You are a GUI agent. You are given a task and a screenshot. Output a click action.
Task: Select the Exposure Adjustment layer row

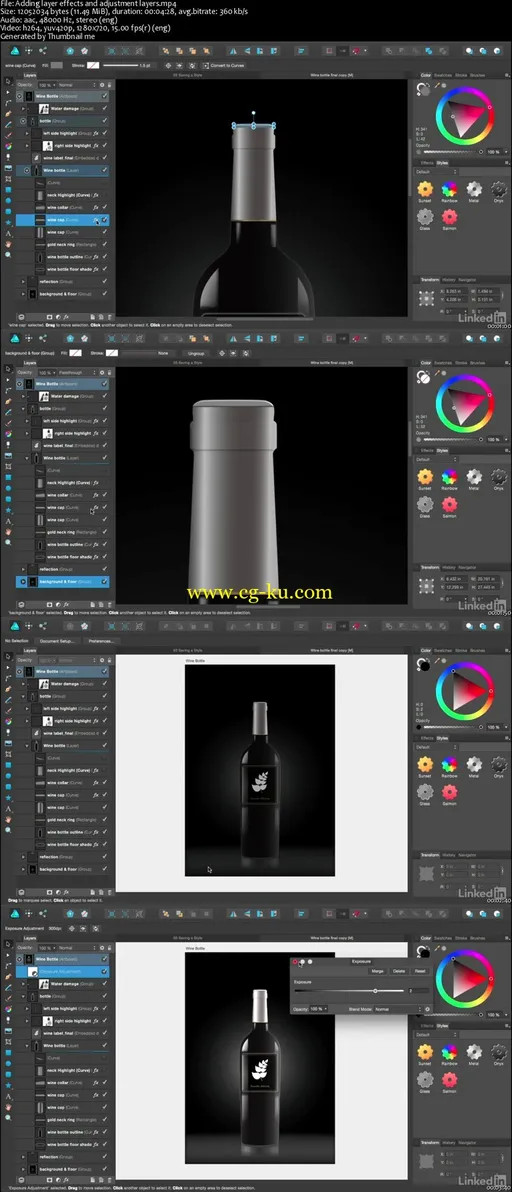tap(62, 972)
